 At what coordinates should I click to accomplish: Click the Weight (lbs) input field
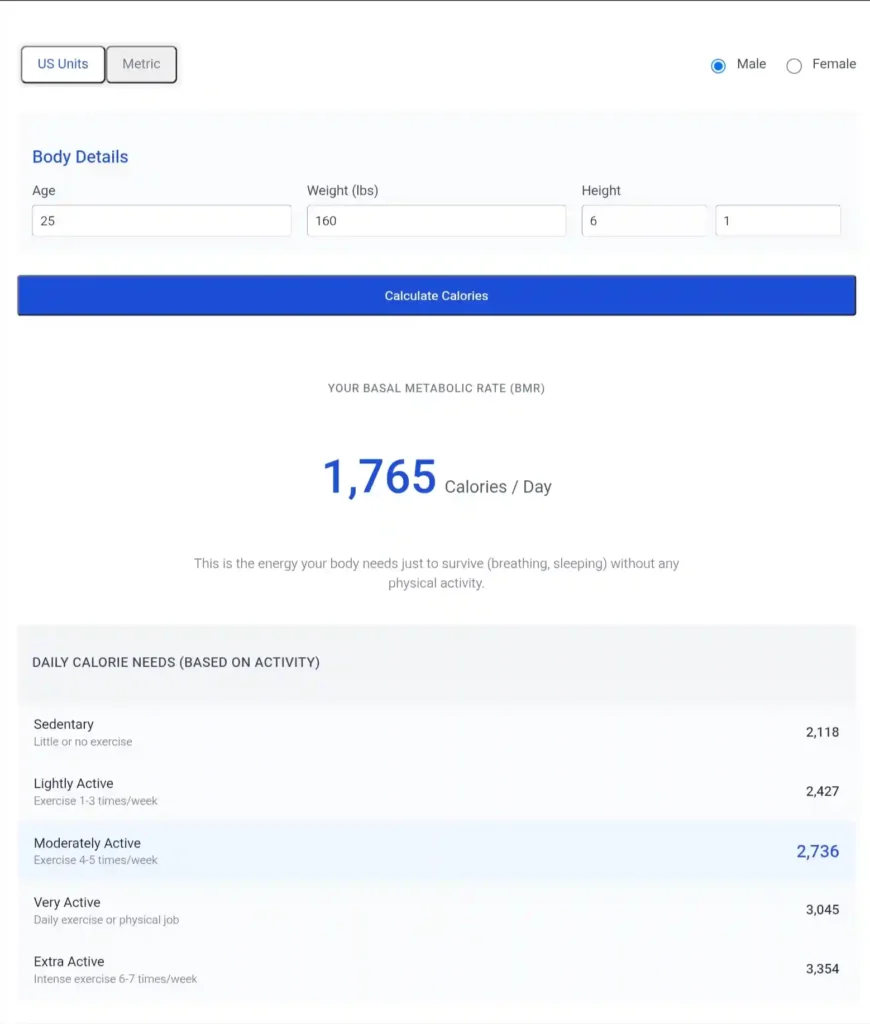[436, 220]
